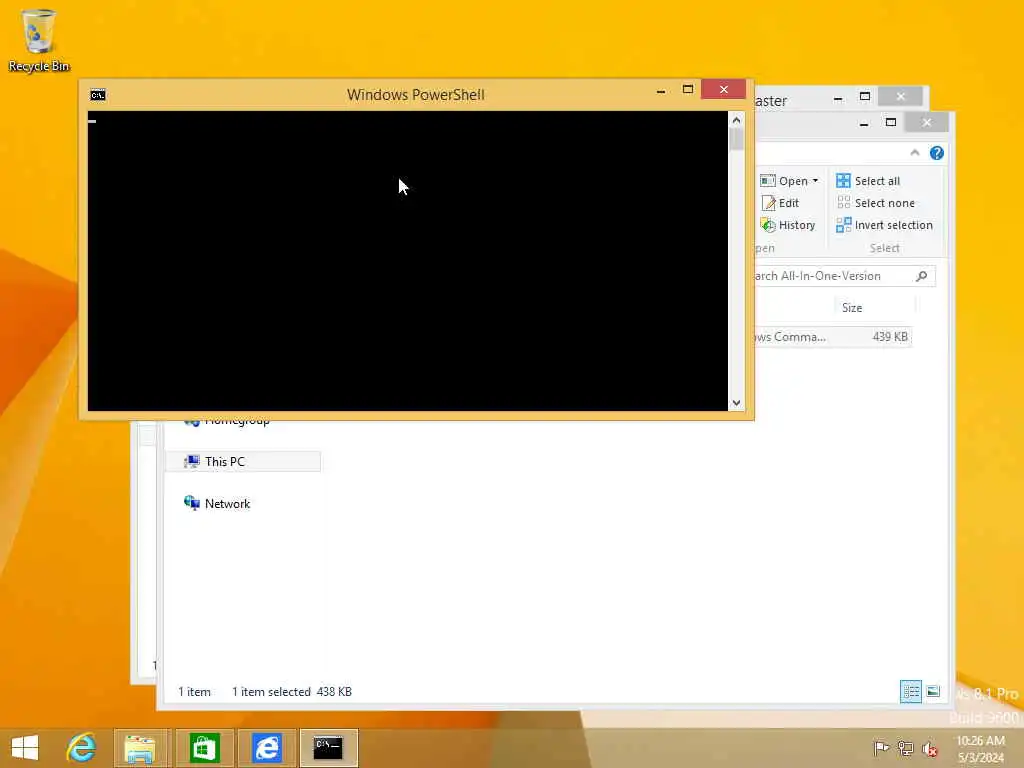Minimize the front File Explorer window
Screen dimensions: 1024x768
[x=864, y=123]
